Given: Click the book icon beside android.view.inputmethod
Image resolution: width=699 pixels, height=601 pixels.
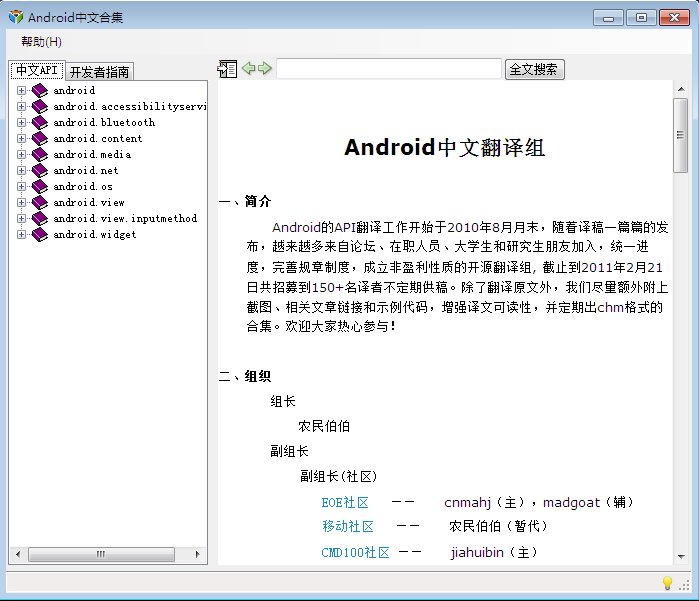Looking at the screenshot, I should click(x=40, y=218).
